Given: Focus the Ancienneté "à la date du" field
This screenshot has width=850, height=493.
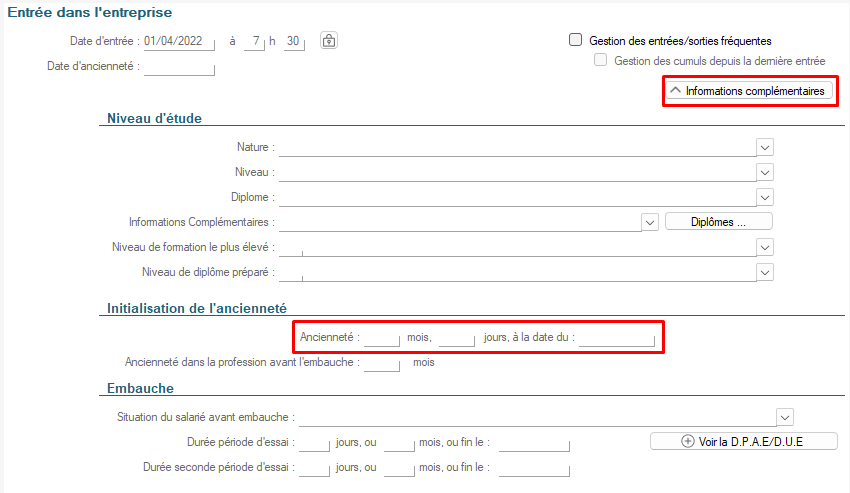Looking at the screenshot, I should pos(617,338).
